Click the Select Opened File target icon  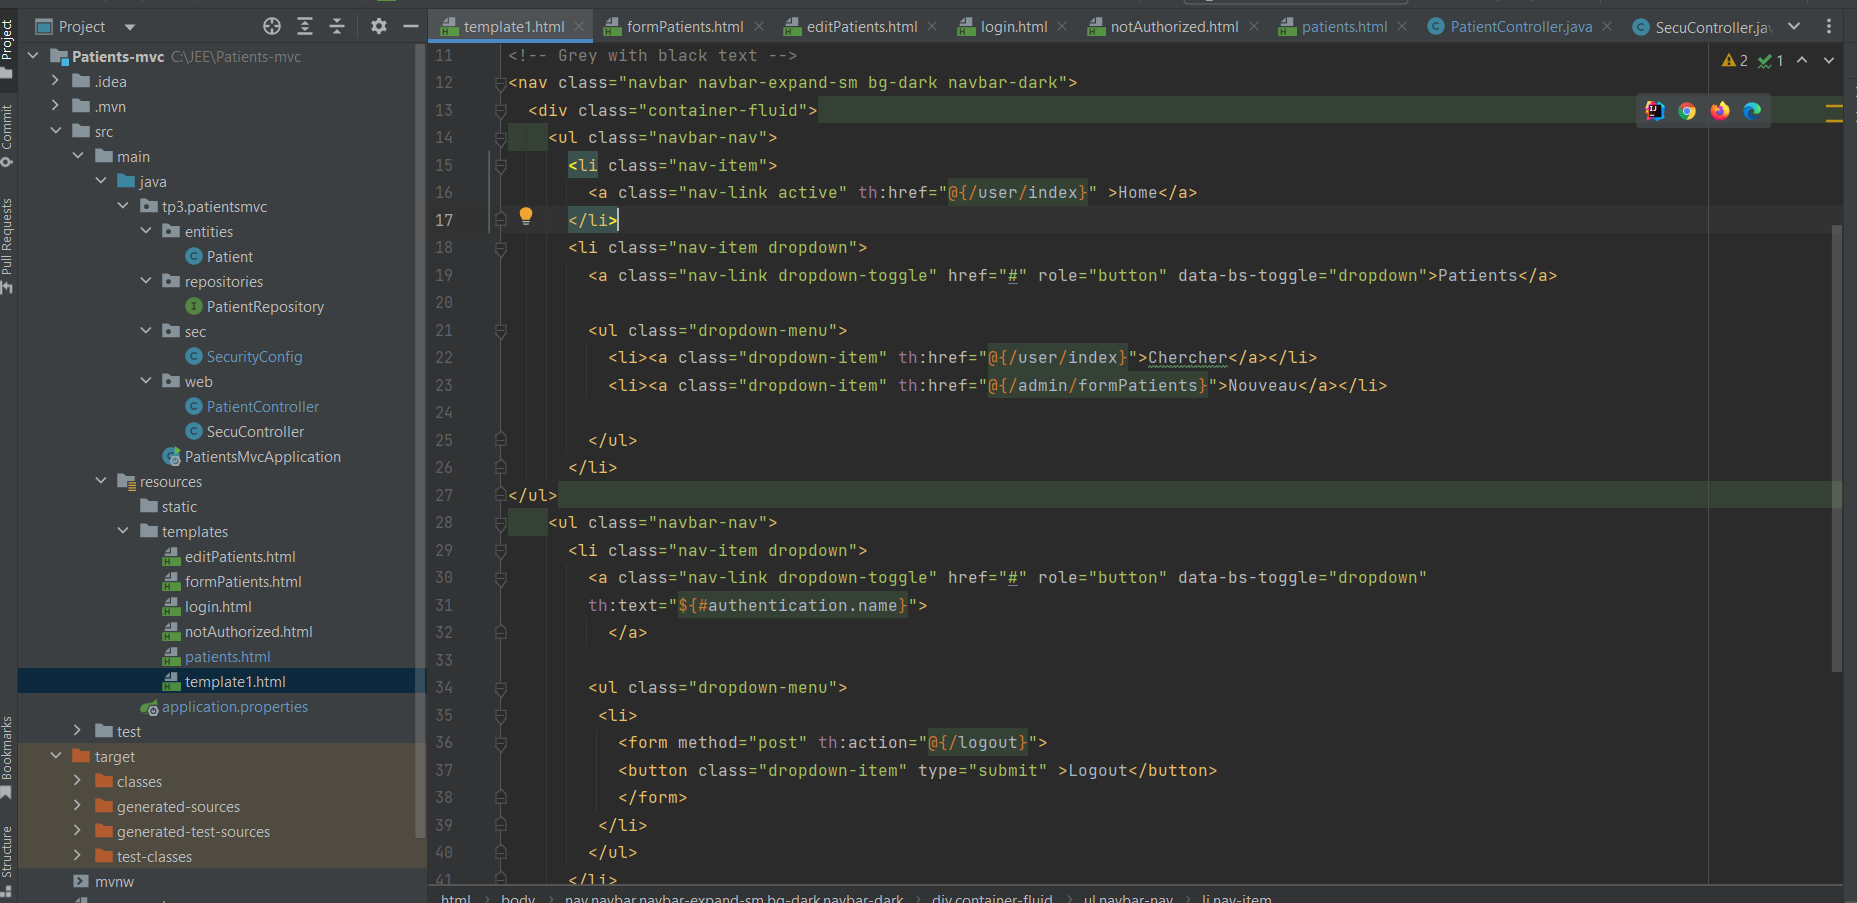[272, 26]
